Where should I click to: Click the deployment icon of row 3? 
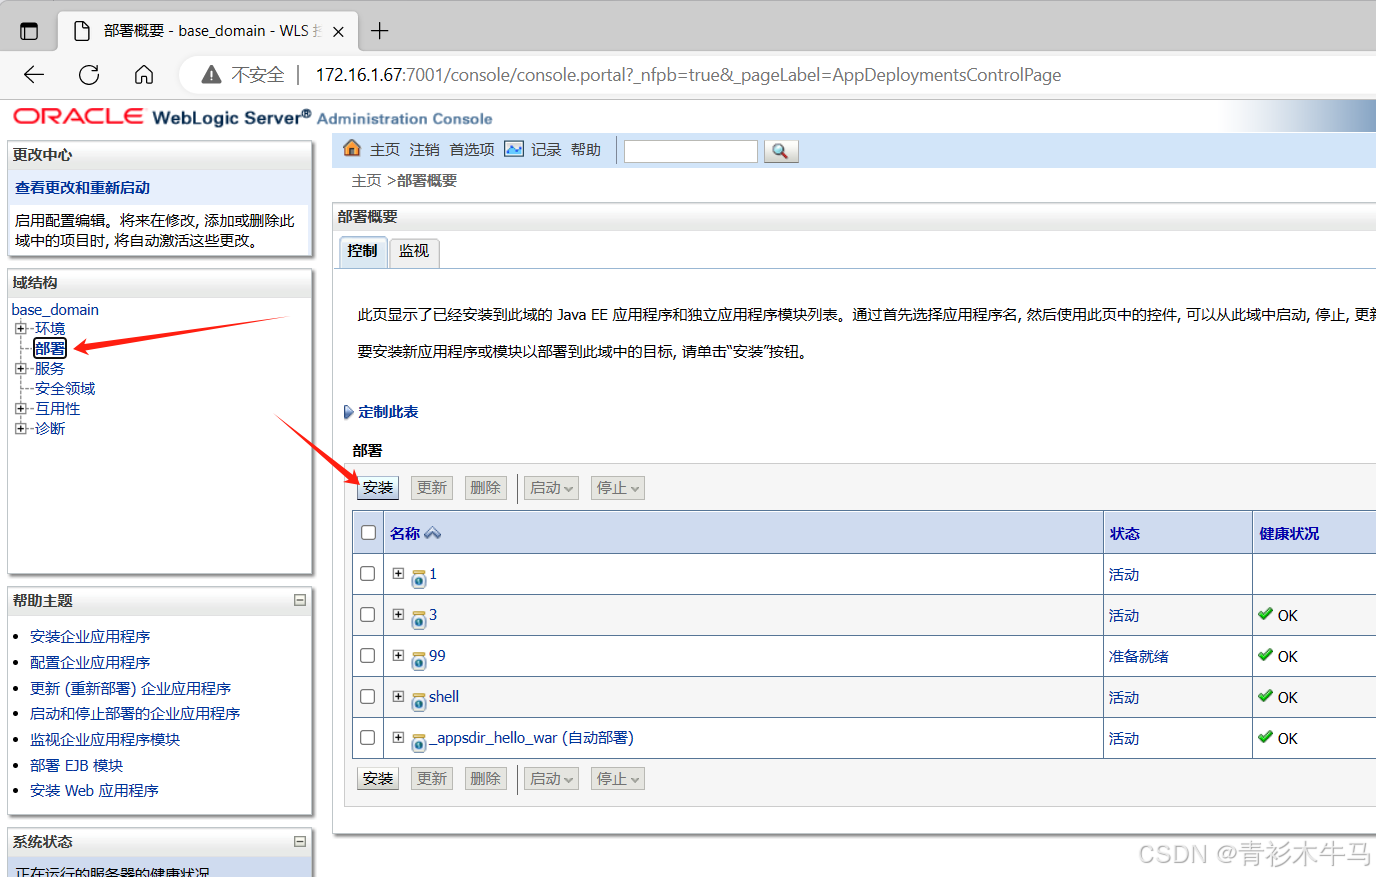(419, 619)
